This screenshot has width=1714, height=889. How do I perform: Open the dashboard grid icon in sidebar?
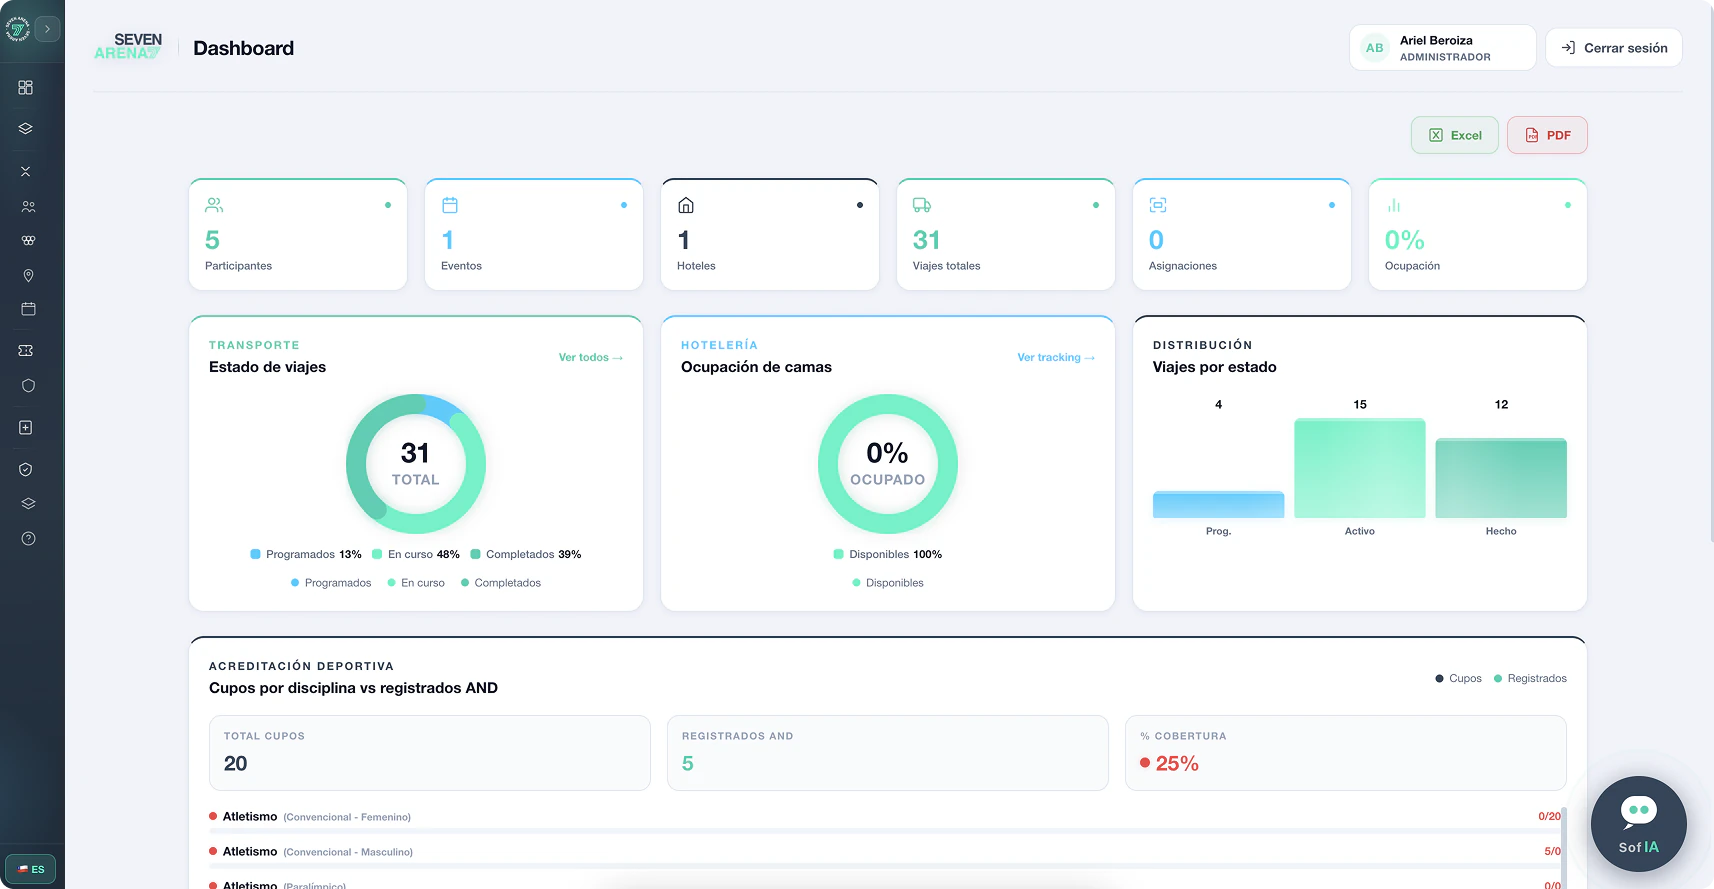(26, 88)
